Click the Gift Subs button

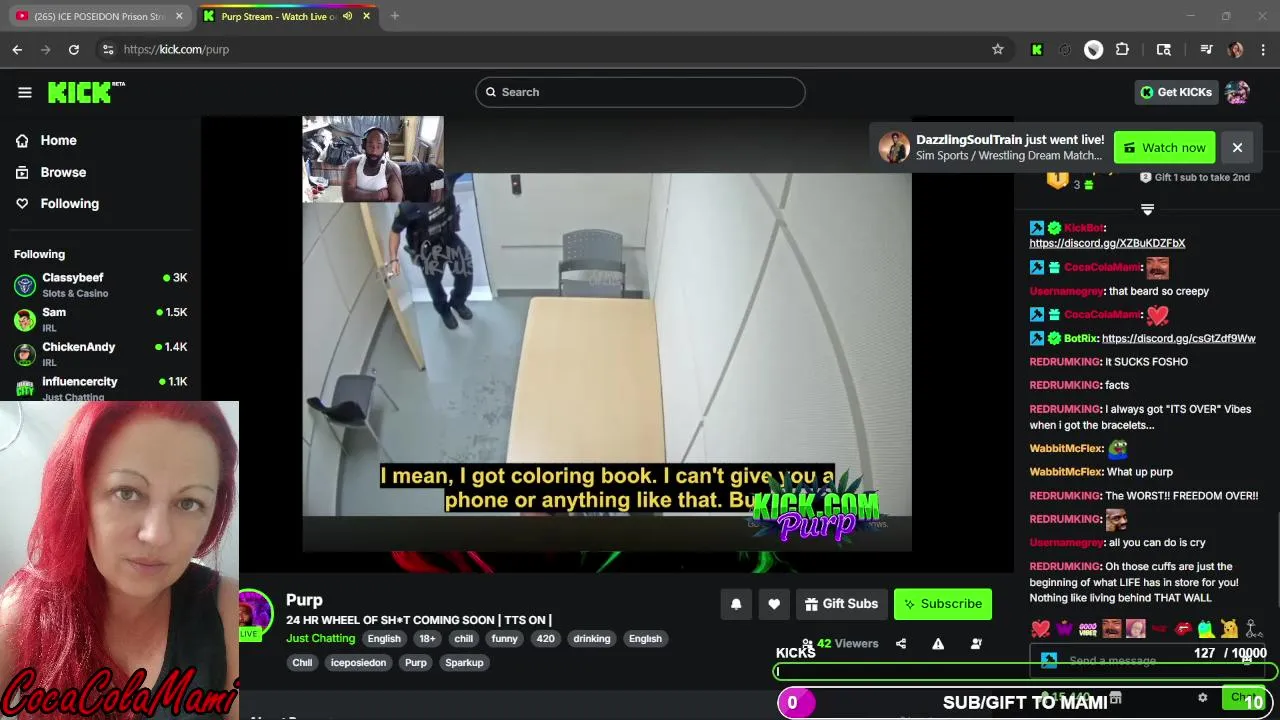click(x=841, y=604)
